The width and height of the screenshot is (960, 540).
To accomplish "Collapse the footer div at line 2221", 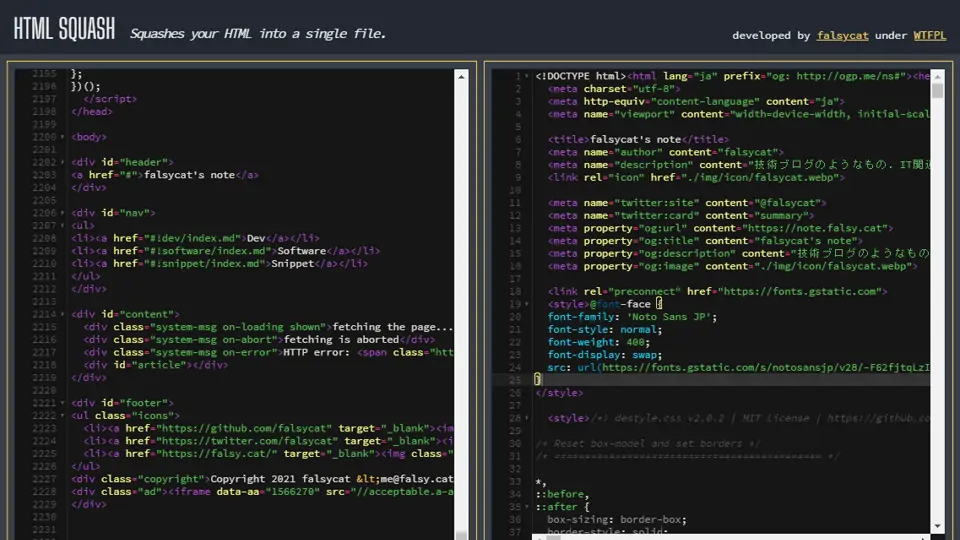I will tap(62, 403).
